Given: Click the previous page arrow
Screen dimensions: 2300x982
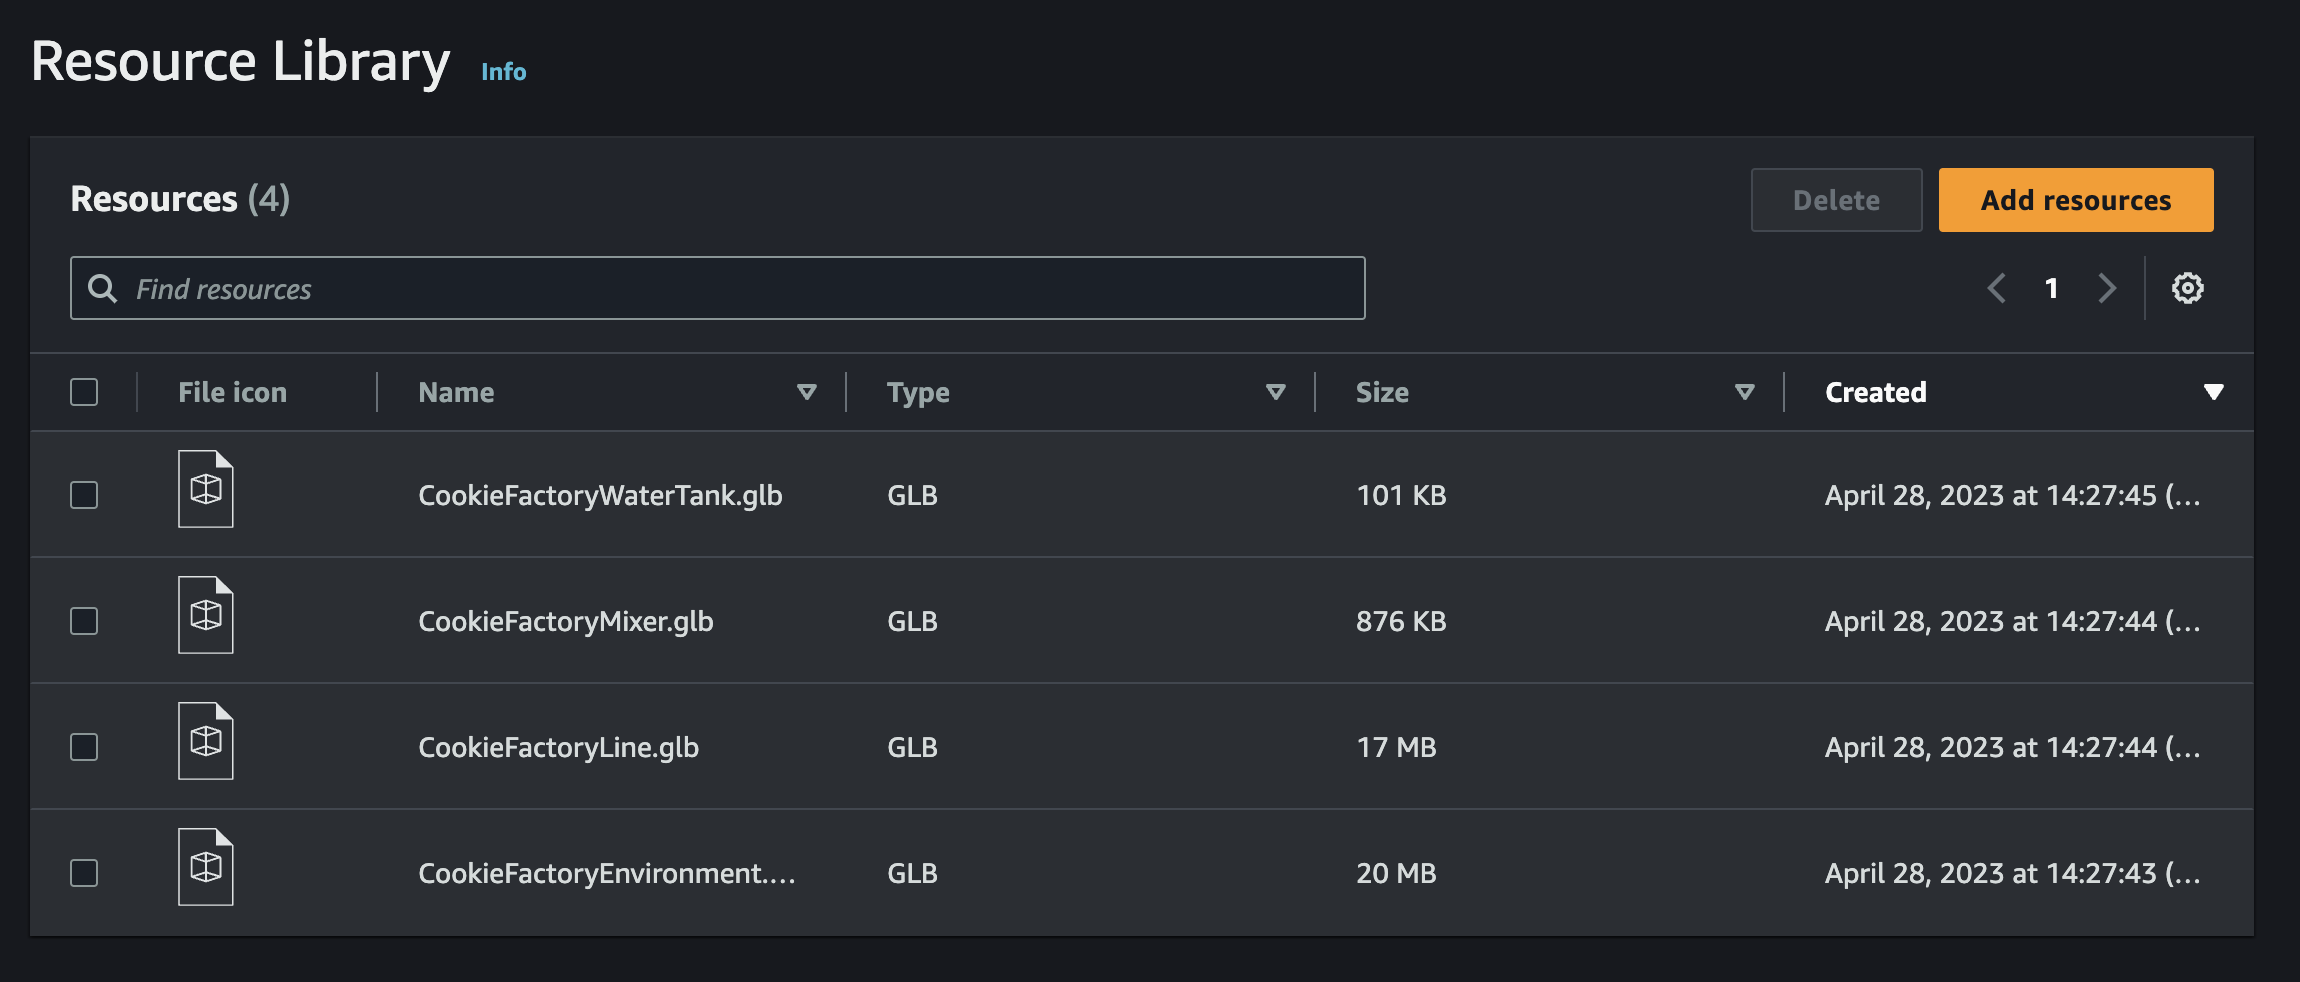Looking at the screenshot, I should pyautogui.click(x=1996, y=288).
